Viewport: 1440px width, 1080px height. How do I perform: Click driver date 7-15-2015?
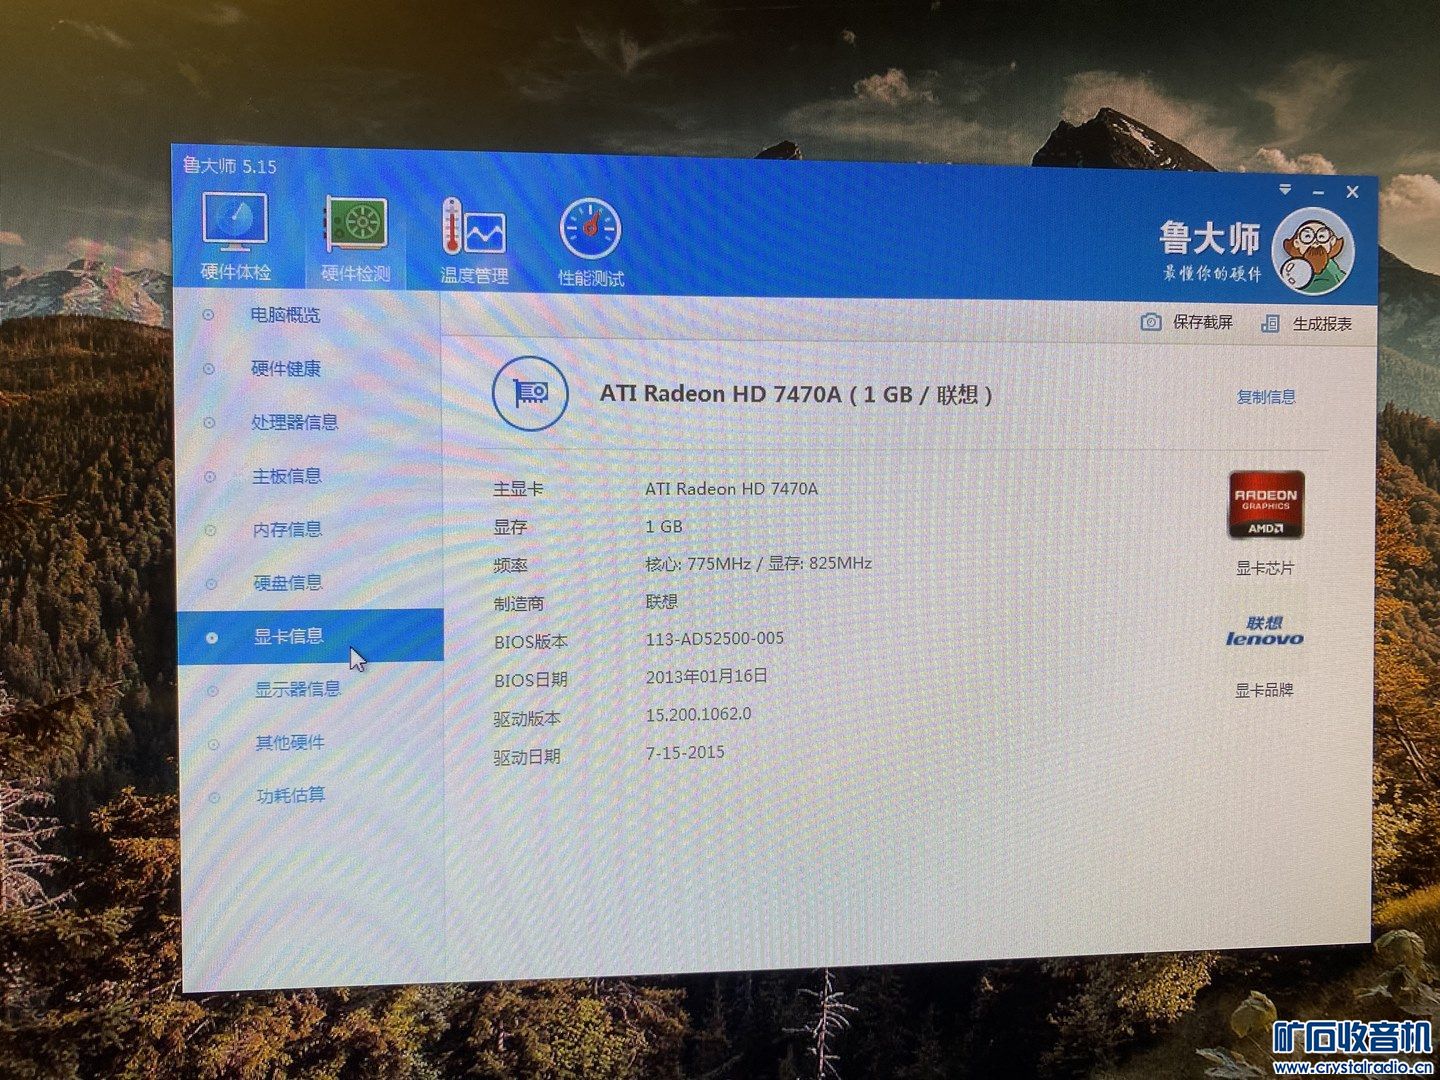tap(685, 752)
